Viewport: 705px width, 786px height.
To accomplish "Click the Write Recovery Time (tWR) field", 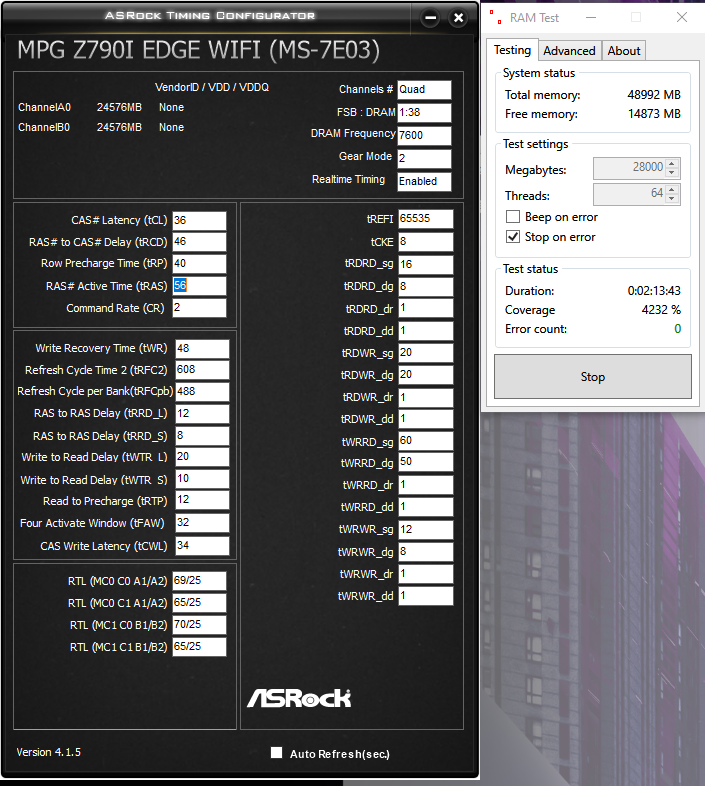I will 202,348.
